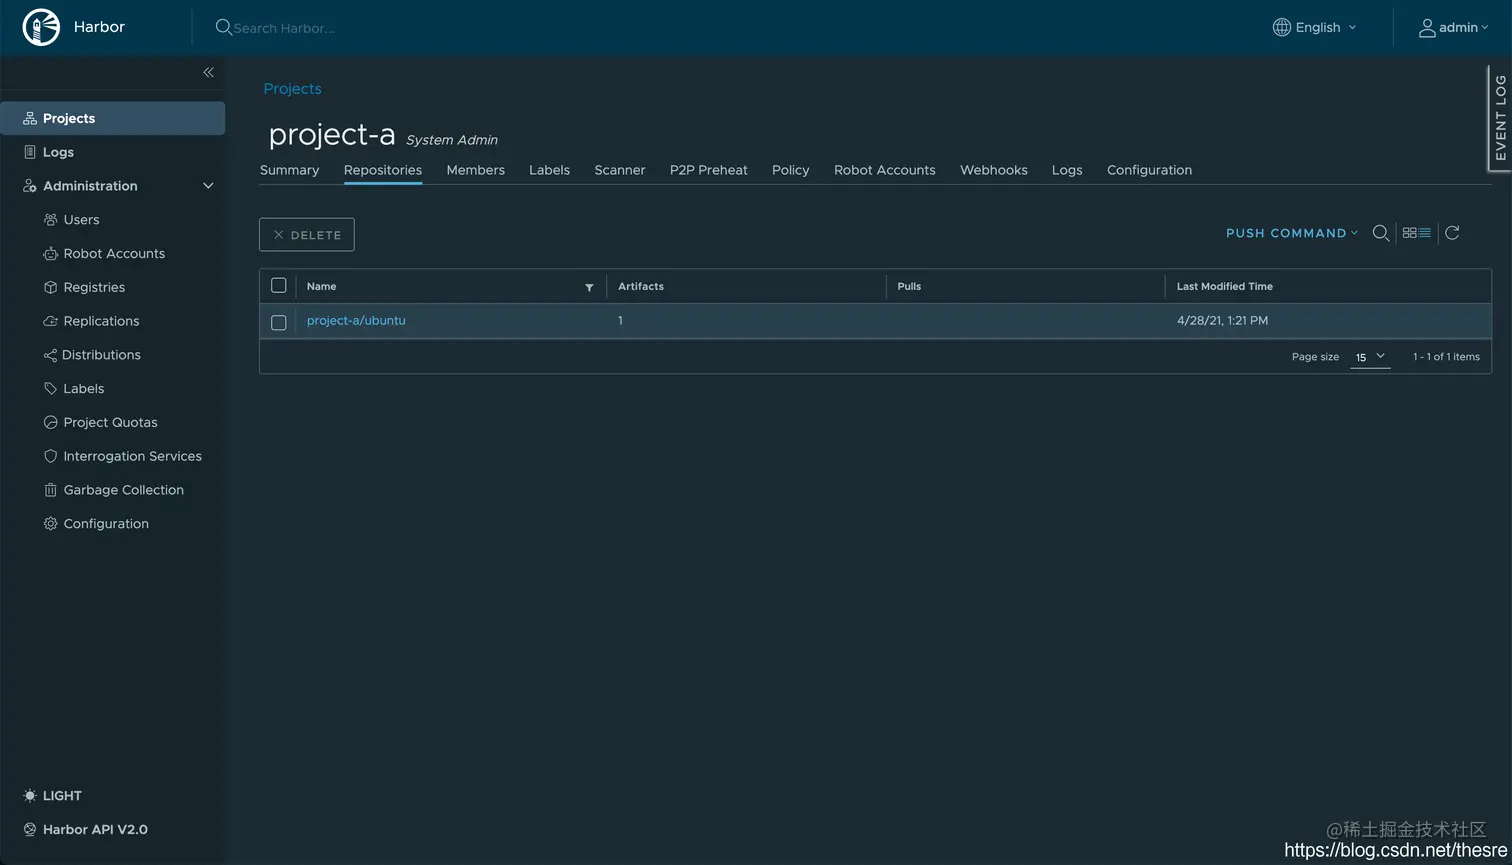Screen dimensions: 1512x865
Task: Sort by Last Modified Time column header
Action: tap(1224, 286)
